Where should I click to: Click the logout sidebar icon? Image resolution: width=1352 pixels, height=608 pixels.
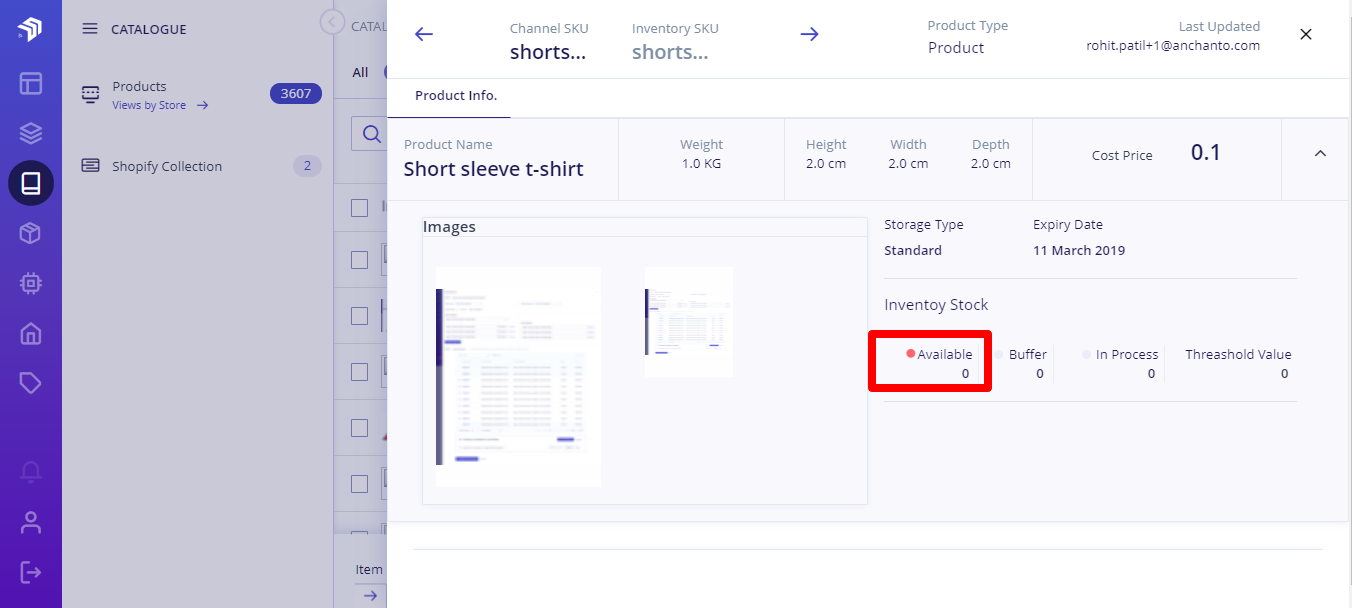(x=31, y=572)
